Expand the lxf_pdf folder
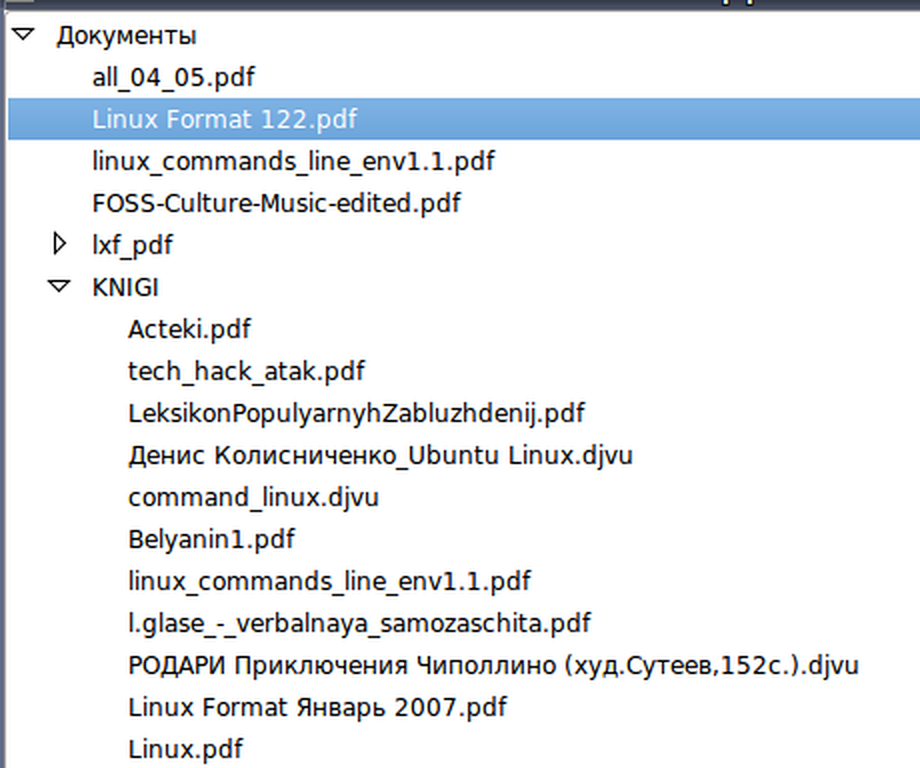The height and width of the screenshot is (768, 920). pyautogui.click(x=59, y=243)
